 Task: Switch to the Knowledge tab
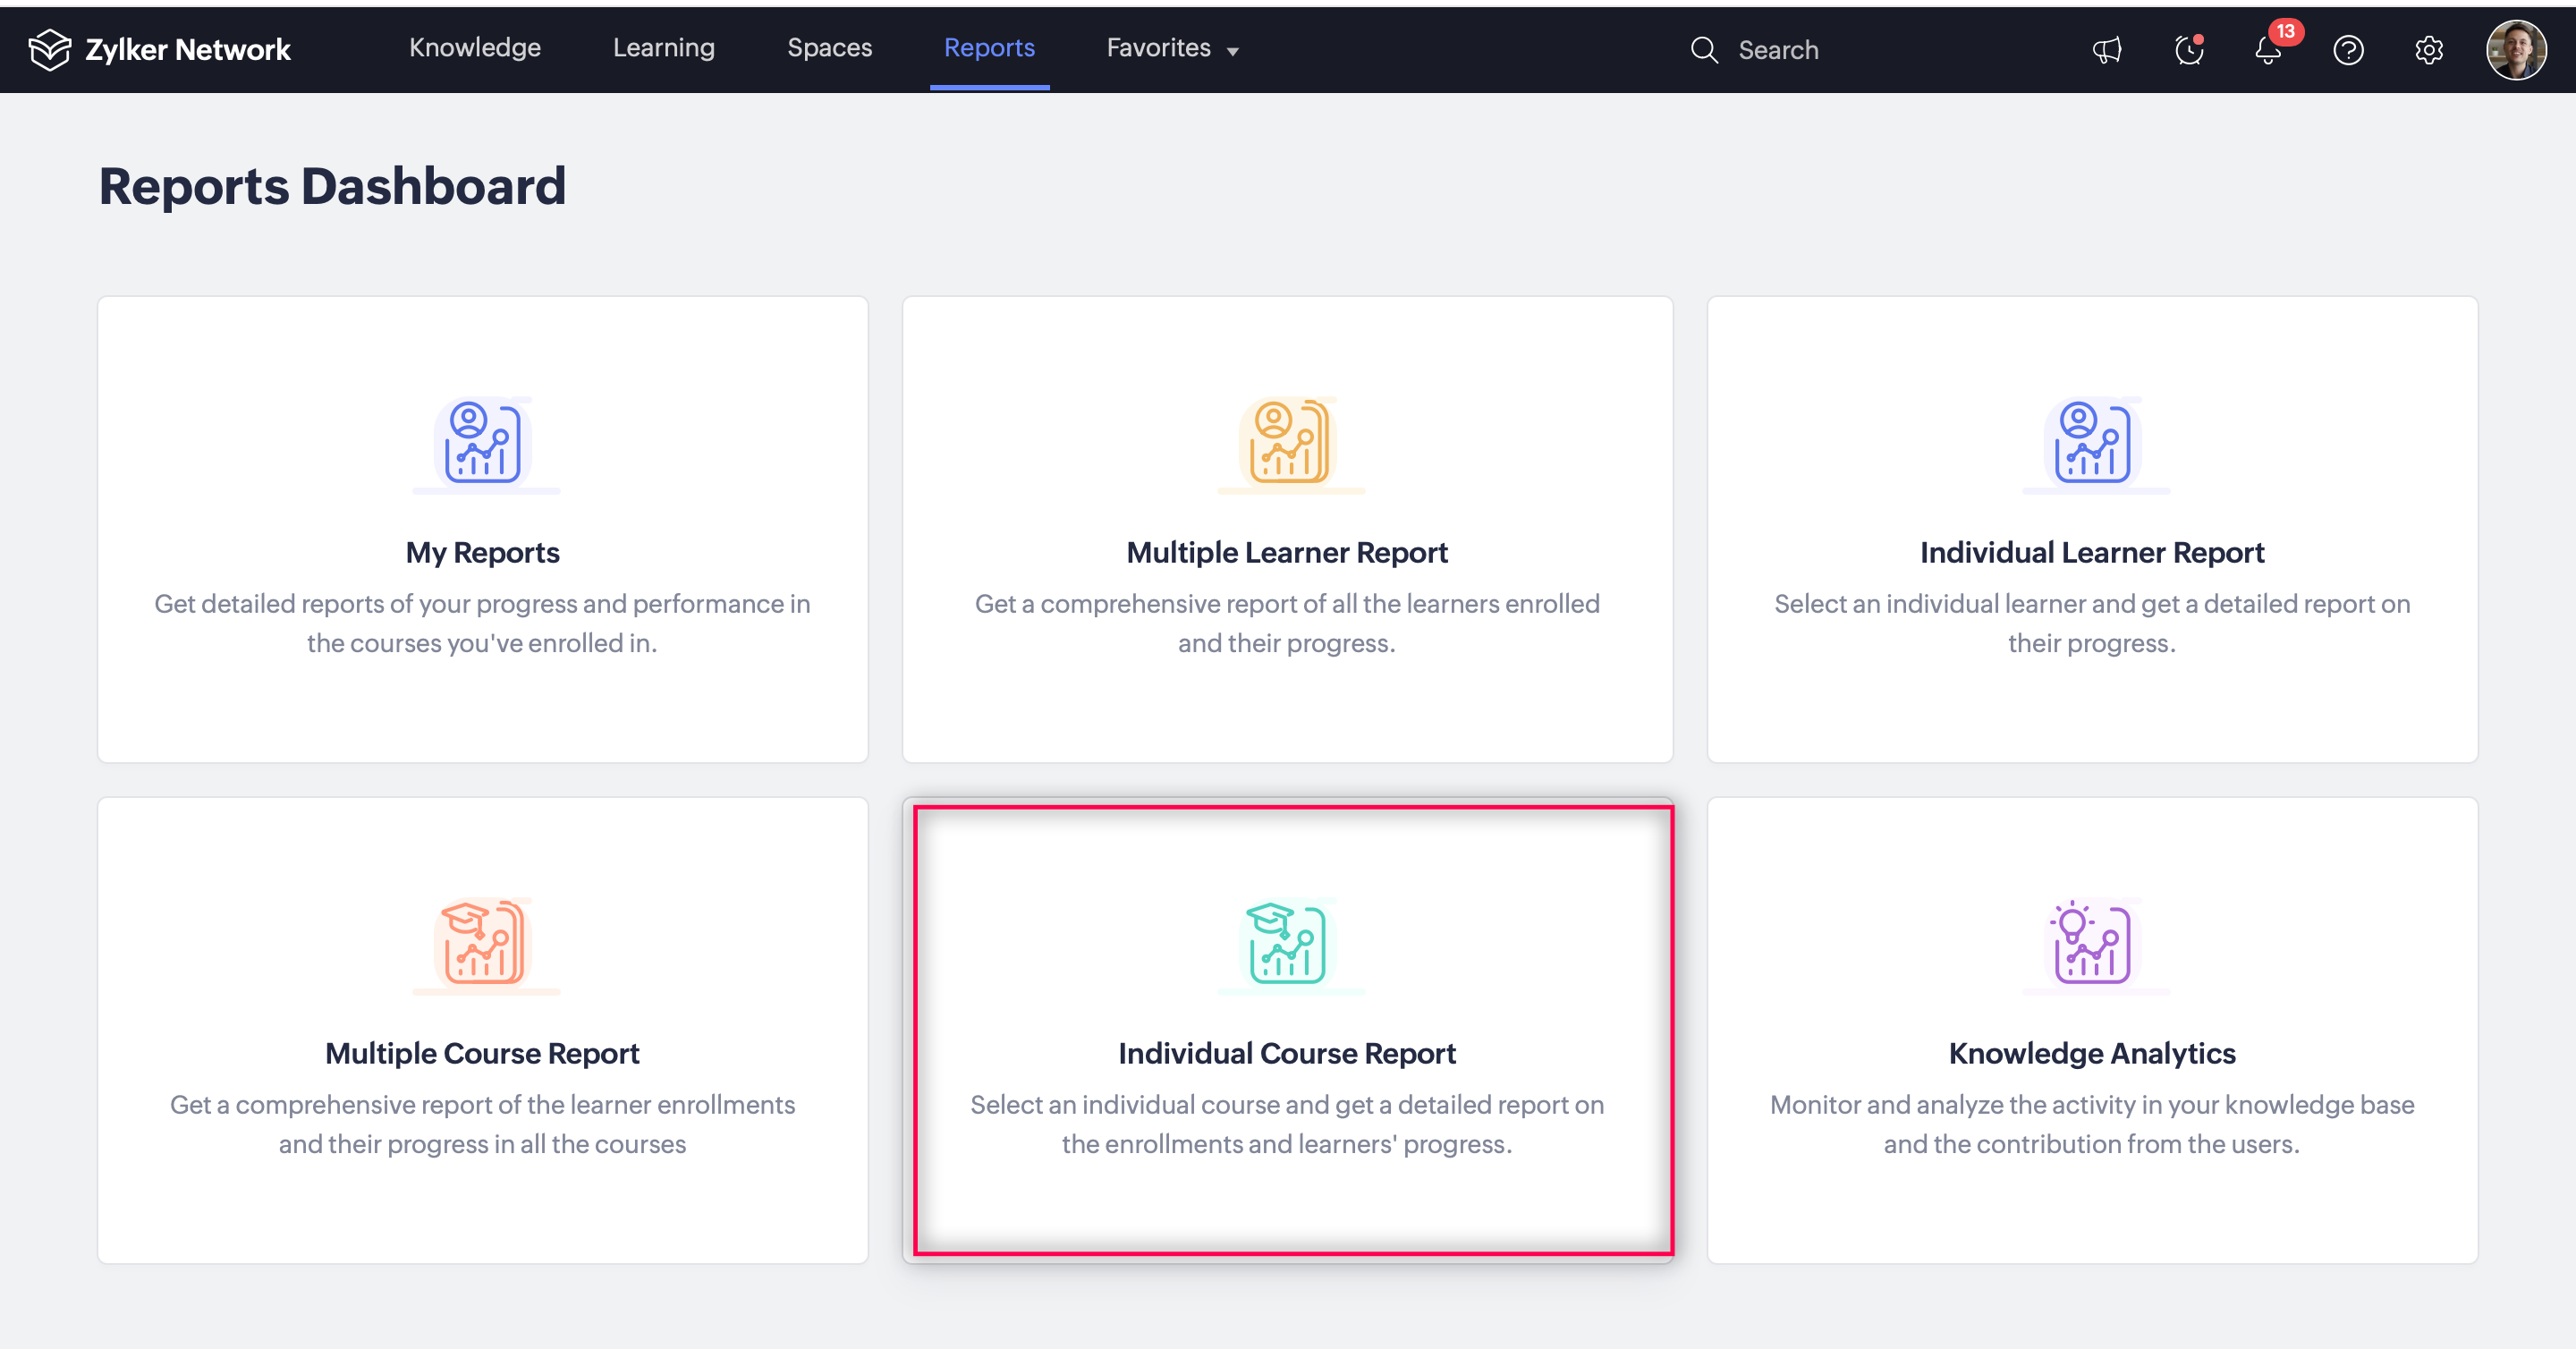click(475, 48)
